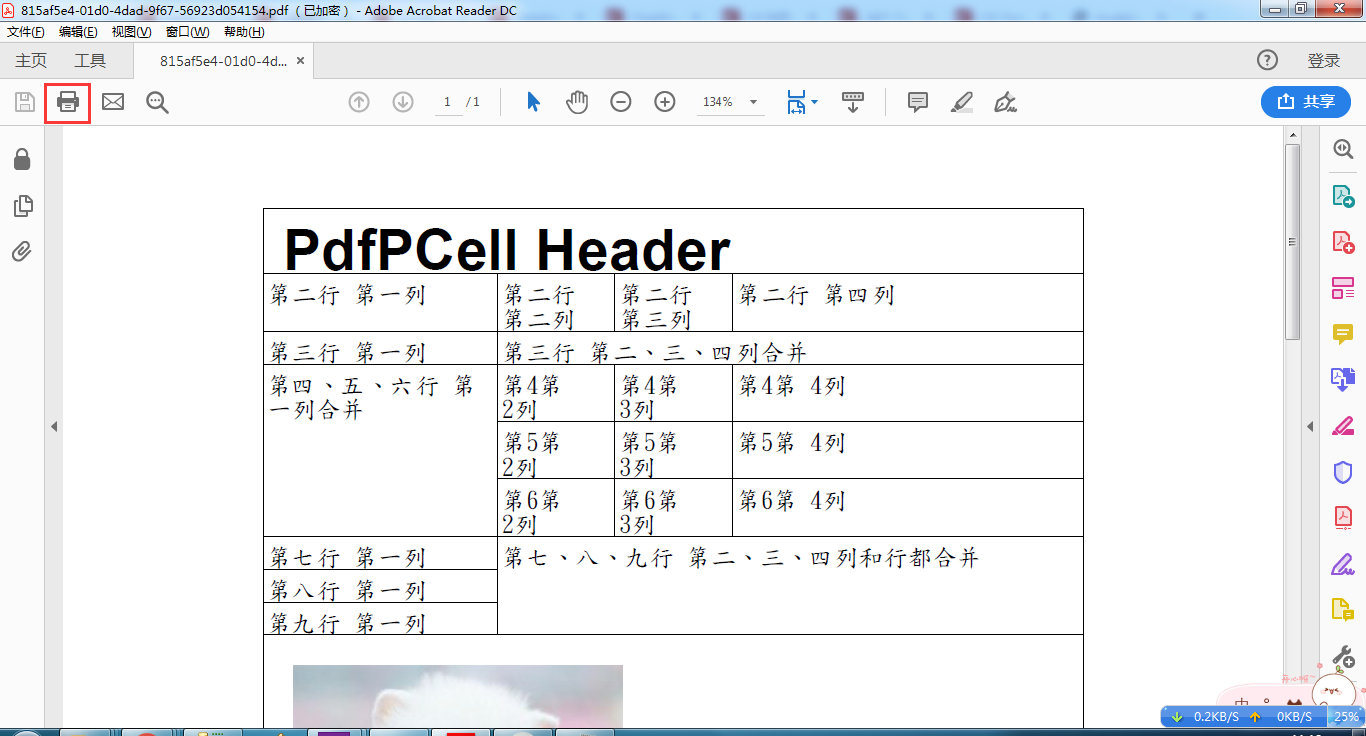Show page thumbnails panel

[x=22, y=205]
